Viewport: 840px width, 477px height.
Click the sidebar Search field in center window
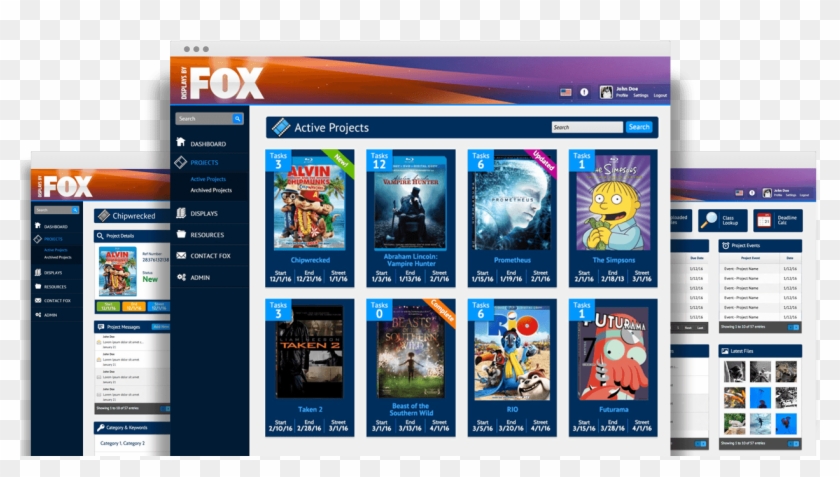[x=204, y=118]
